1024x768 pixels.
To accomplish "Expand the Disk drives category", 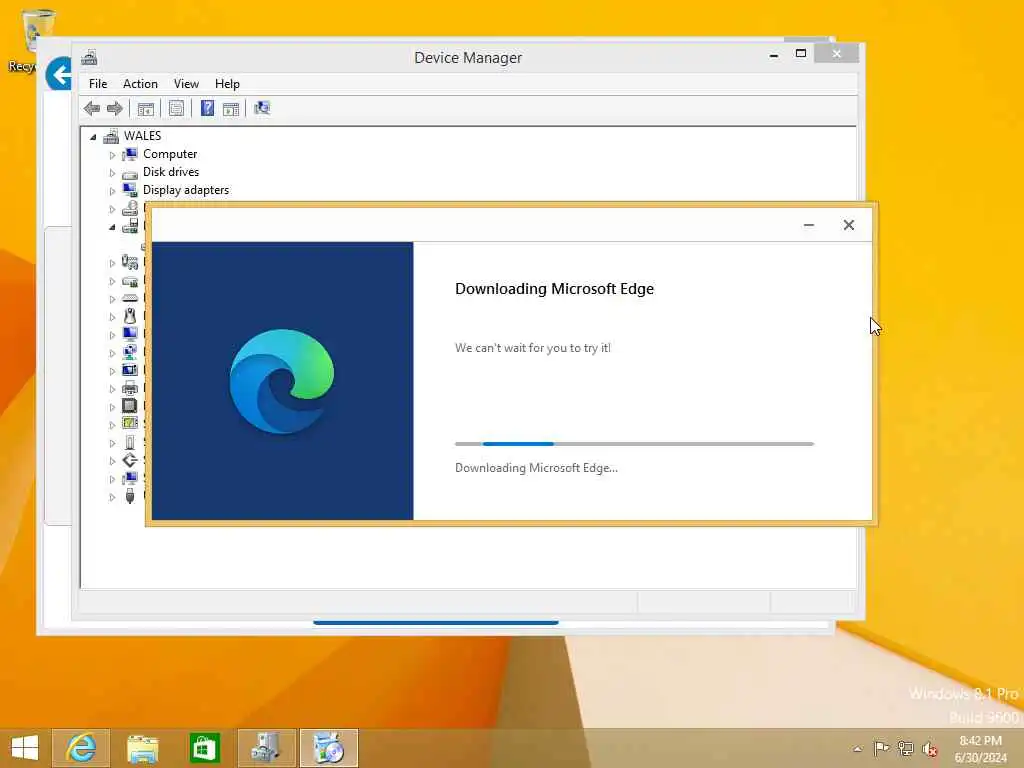I will click(112, 173).
